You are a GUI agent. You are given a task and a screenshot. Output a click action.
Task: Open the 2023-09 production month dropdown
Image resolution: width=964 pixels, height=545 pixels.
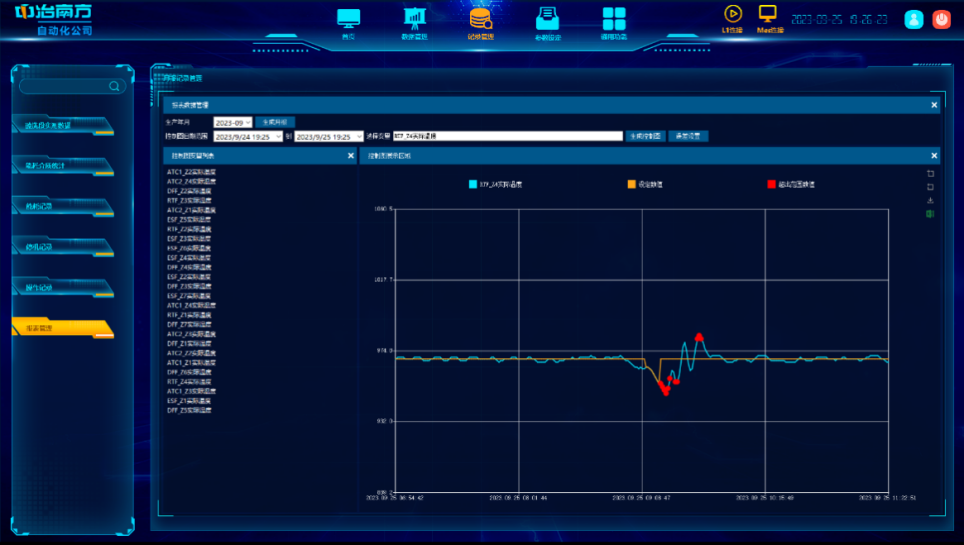(x=233, y=121)
